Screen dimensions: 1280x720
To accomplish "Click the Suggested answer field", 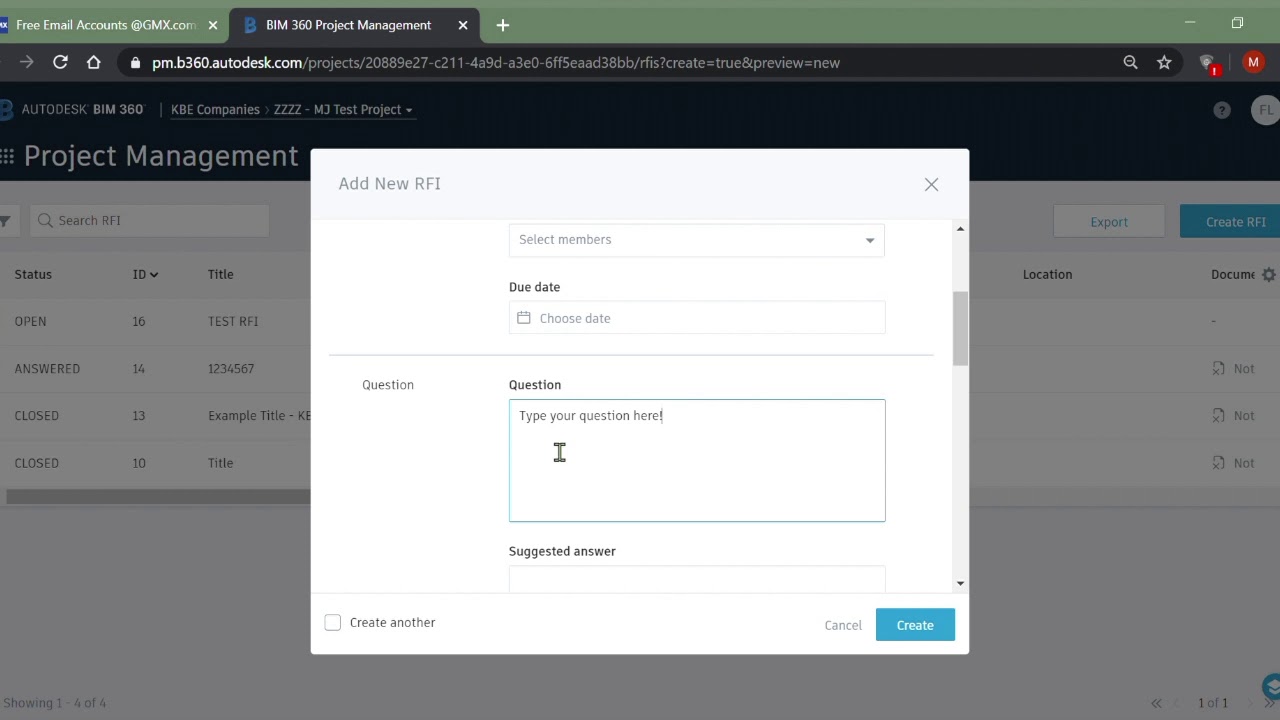I will 697,580.
